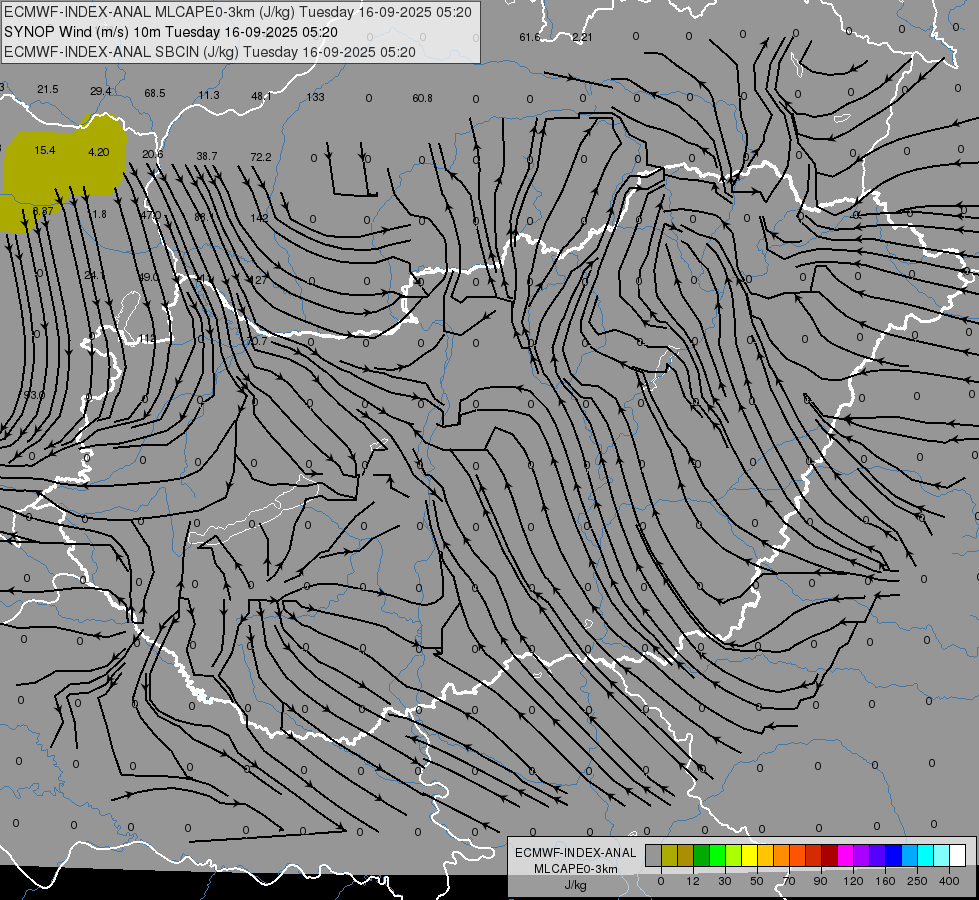Click the map value '133'

(315, 97)
